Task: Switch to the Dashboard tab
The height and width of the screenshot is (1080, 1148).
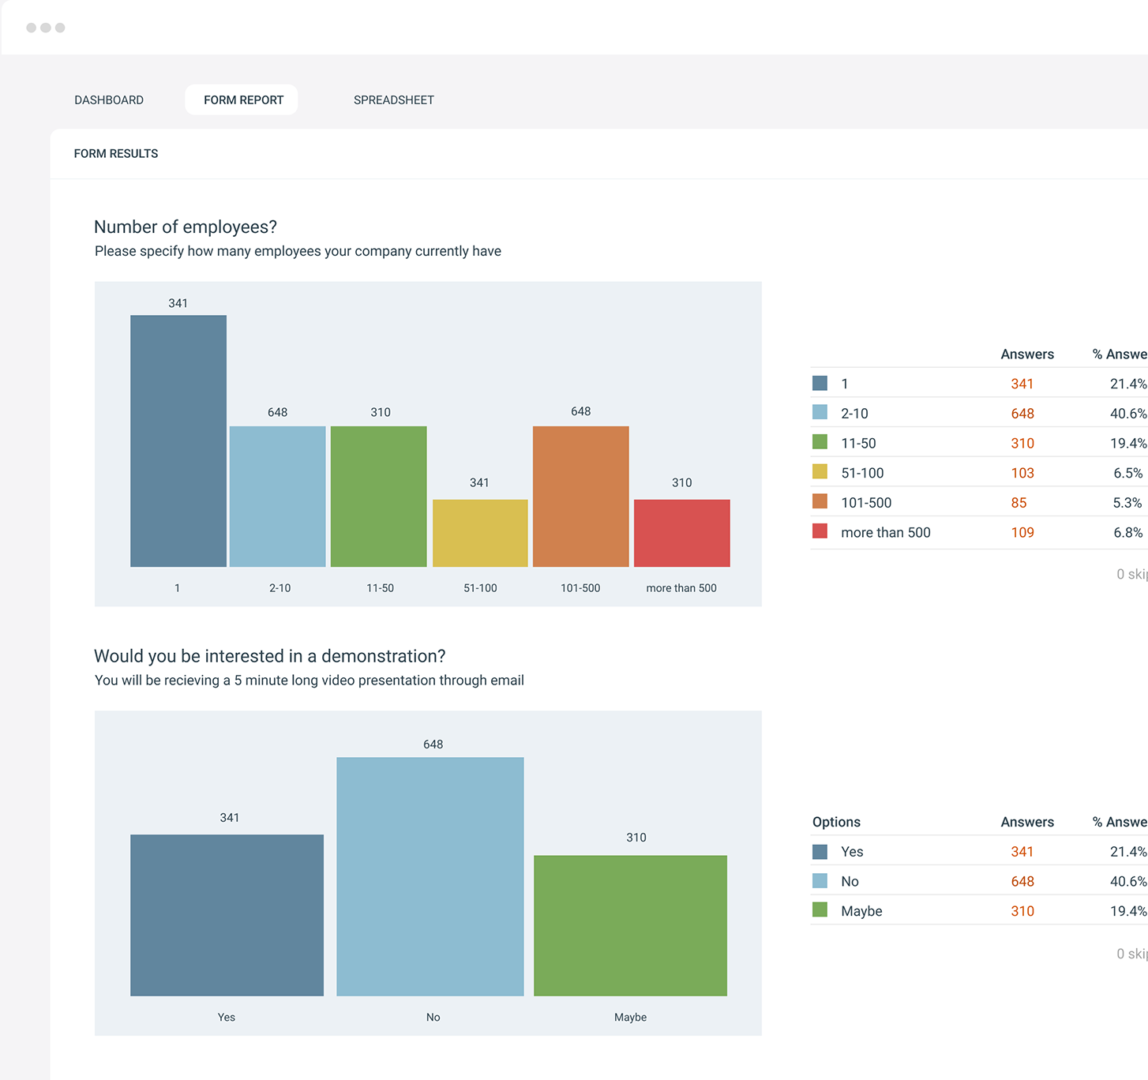Action: [x=108, y=100]
